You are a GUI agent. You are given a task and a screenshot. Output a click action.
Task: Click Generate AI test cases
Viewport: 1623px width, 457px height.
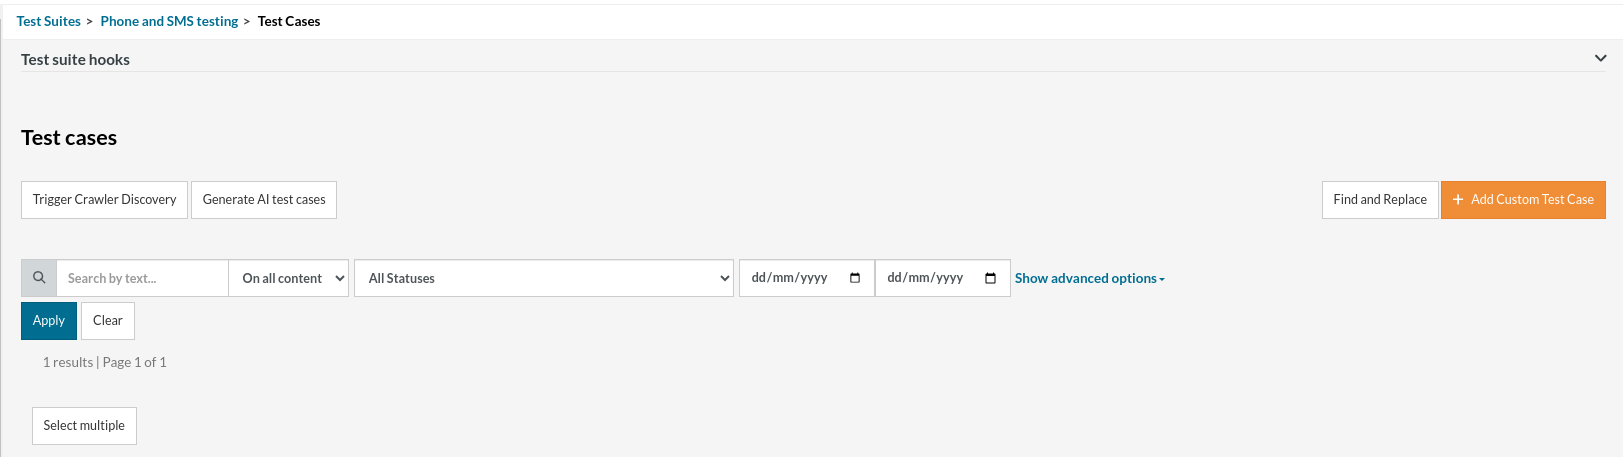(264, 200)
